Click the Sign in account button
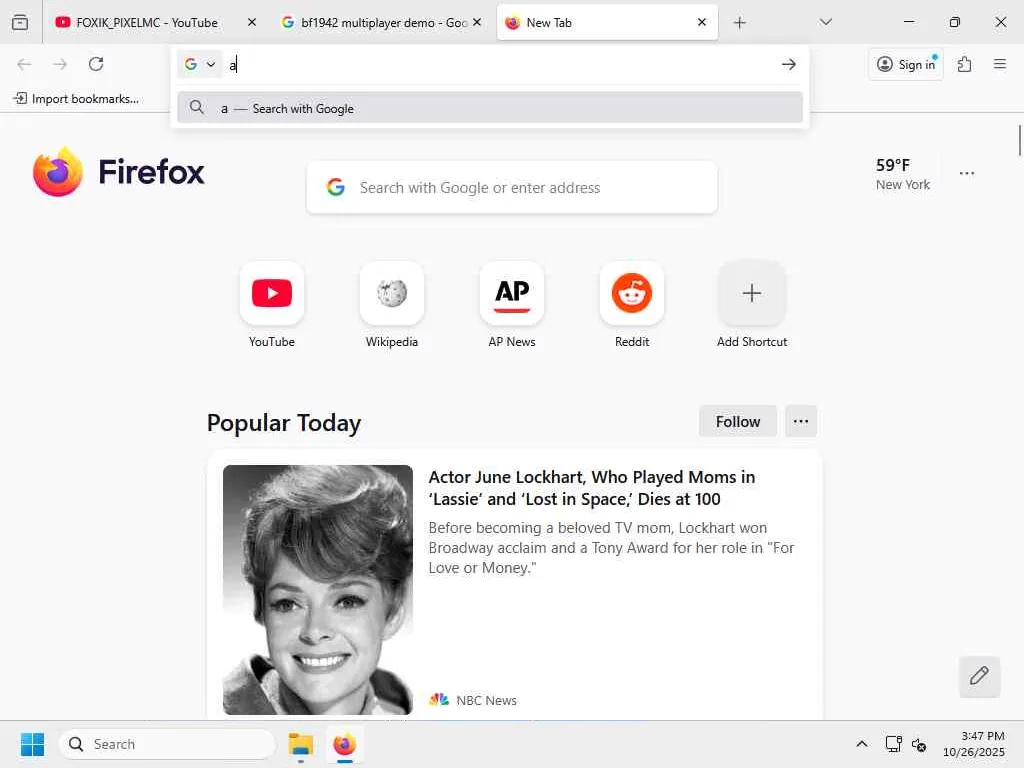The image size is (1024, 768). tap(906, 64)
